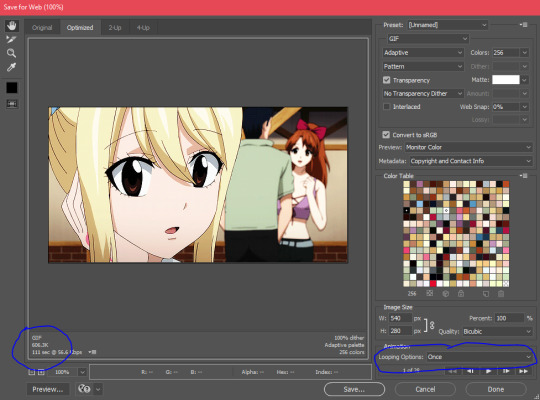Delete selected colors trash icon
Screen dimensions: 540x400
point(501,294)
